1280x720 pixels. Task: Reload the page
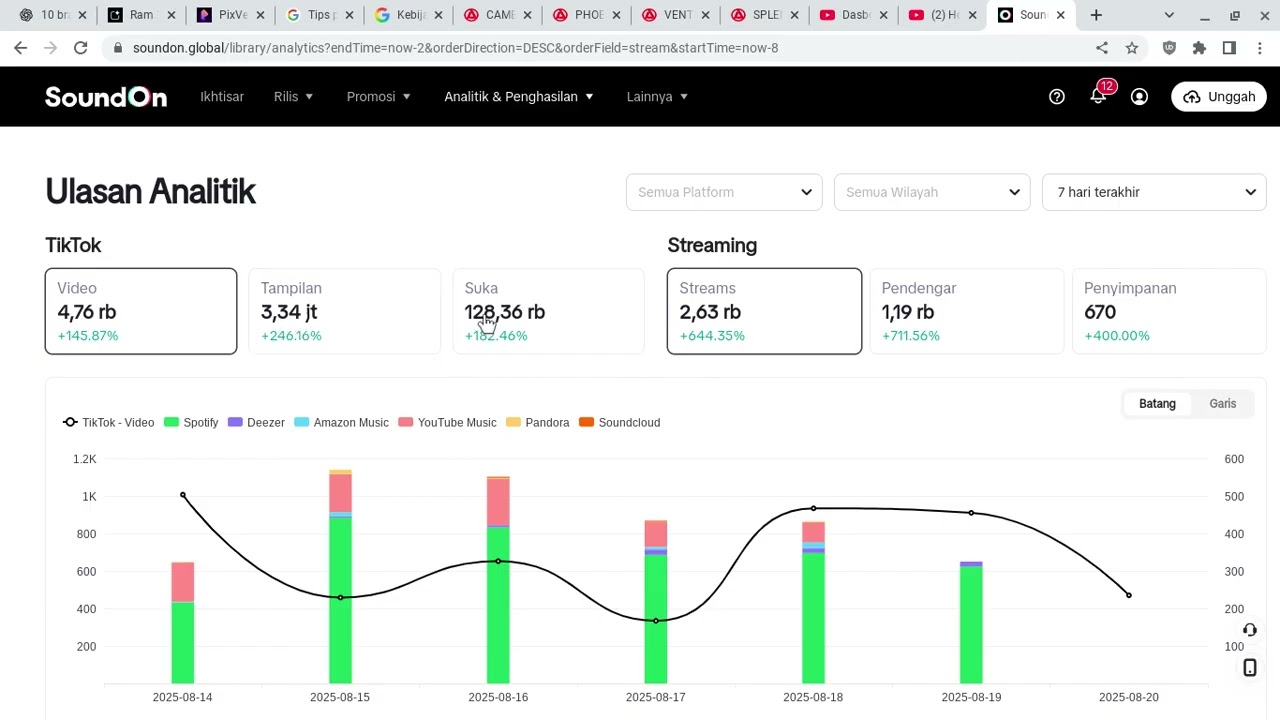pyautogui.click(x=81, y=48)
